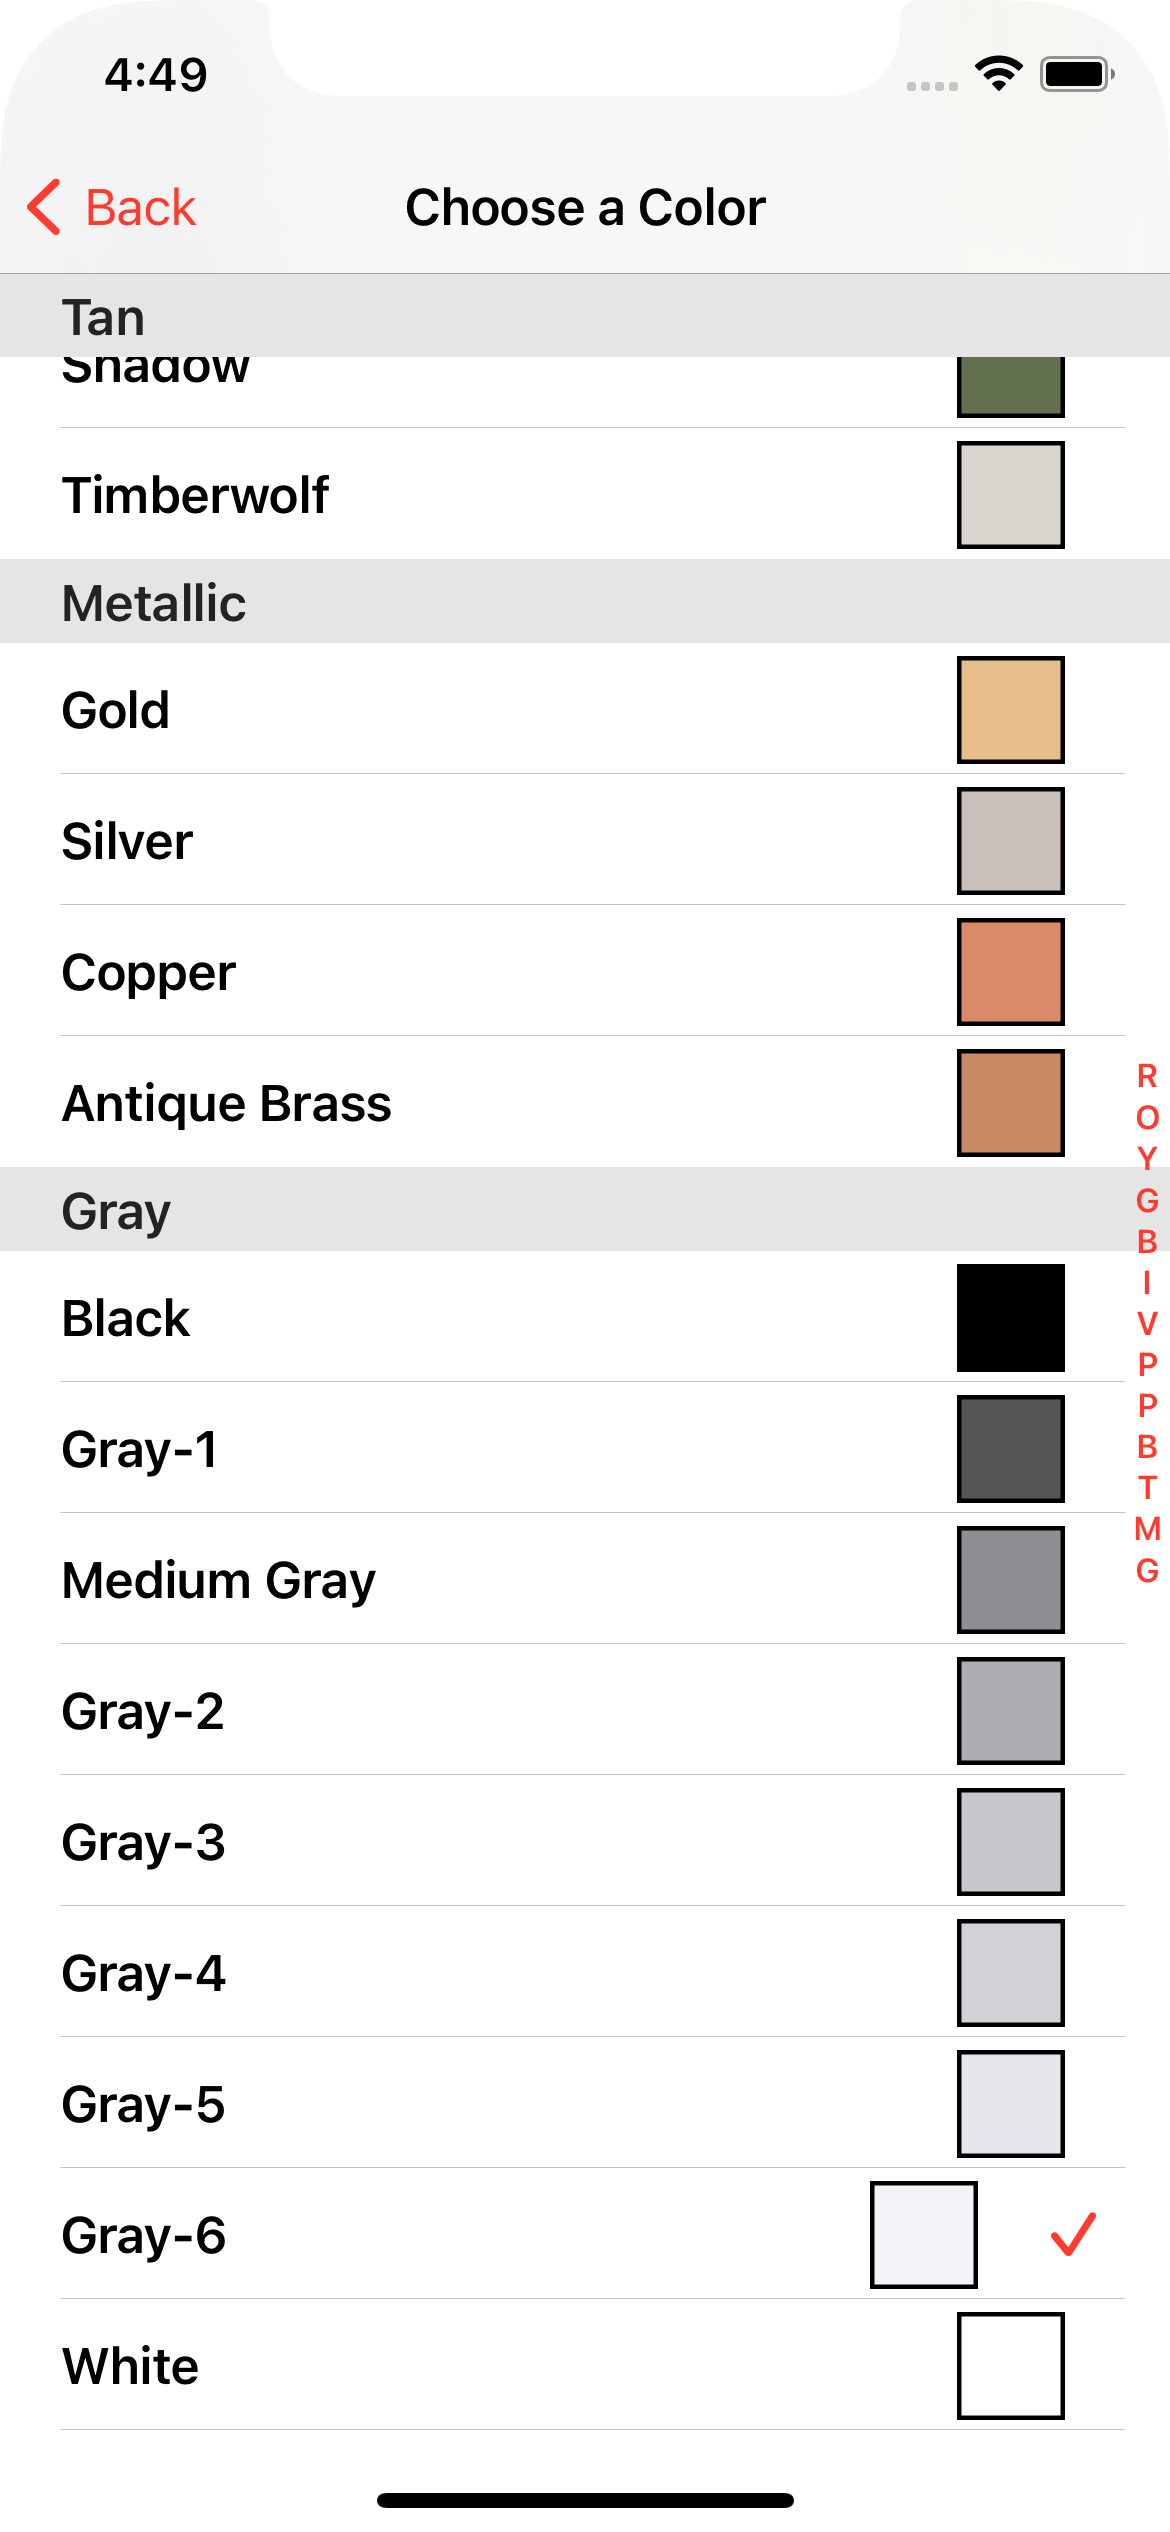Select the White color row
Screen dimensions: 1170x2532
pyautogui.click(x=585, y=2366)
